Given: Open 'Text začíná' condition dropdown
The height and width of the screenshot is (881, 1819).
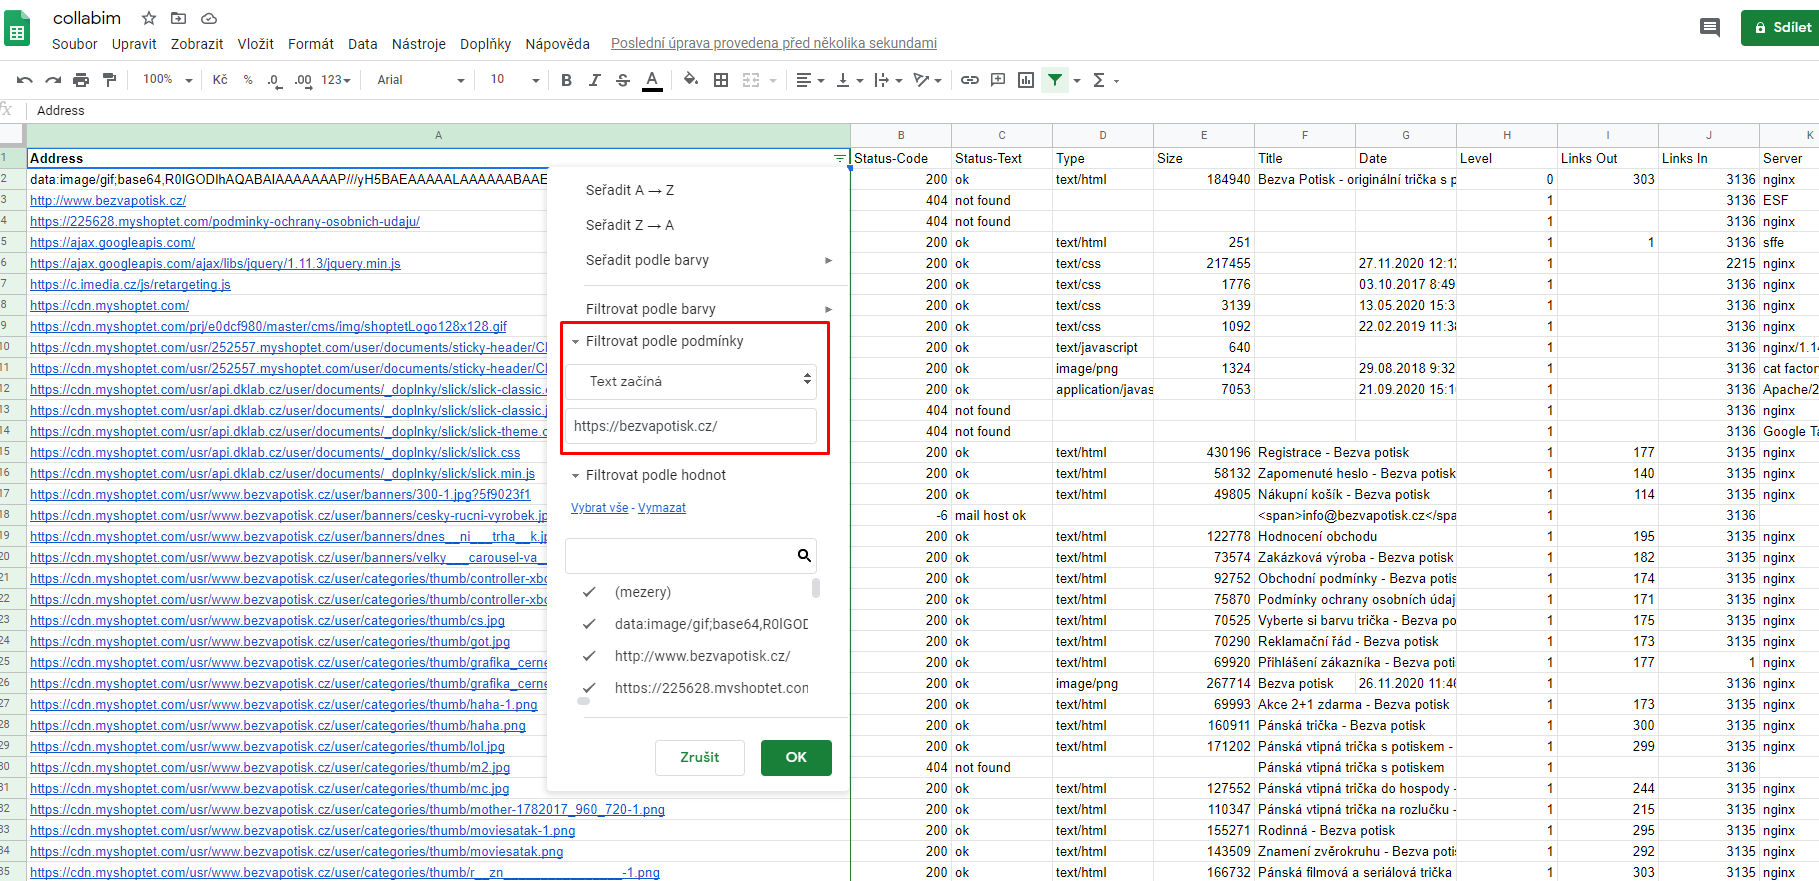Looking at the screenshot, I should pyautogui.click(x=691, y=381).
